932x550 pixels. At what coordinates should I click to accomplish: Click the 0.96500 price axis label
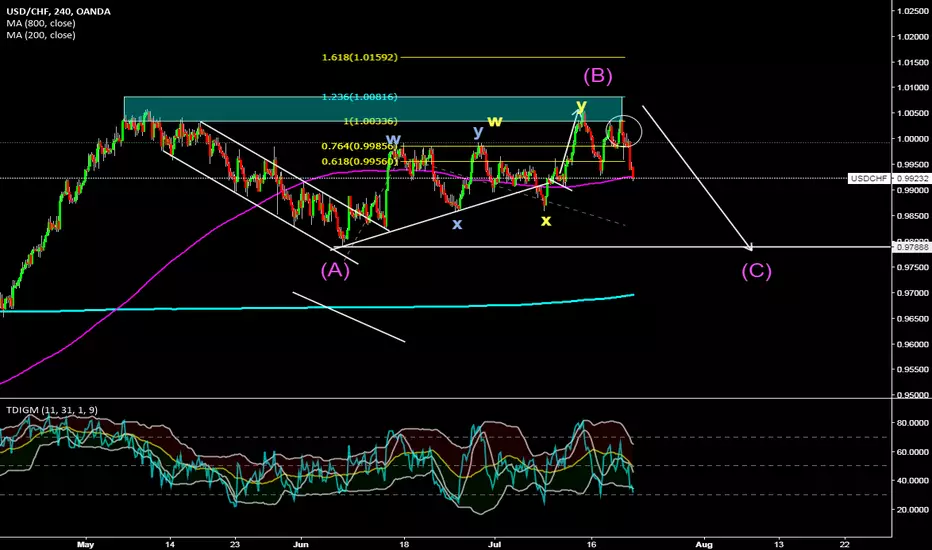(912, 319)
